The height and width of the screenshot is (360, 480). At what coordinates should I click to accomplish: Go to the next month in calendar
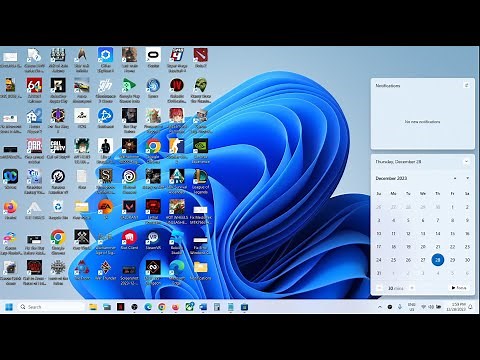click(467, 178)
